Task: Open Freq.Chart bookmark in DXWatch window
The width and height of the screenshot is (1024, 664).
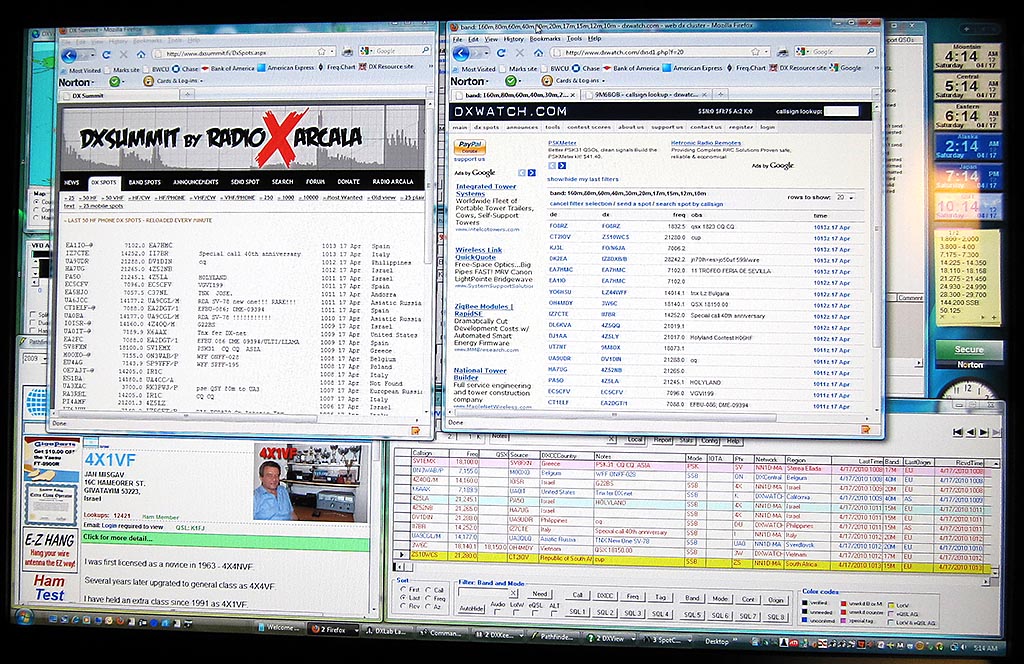Action: point(746,68)
